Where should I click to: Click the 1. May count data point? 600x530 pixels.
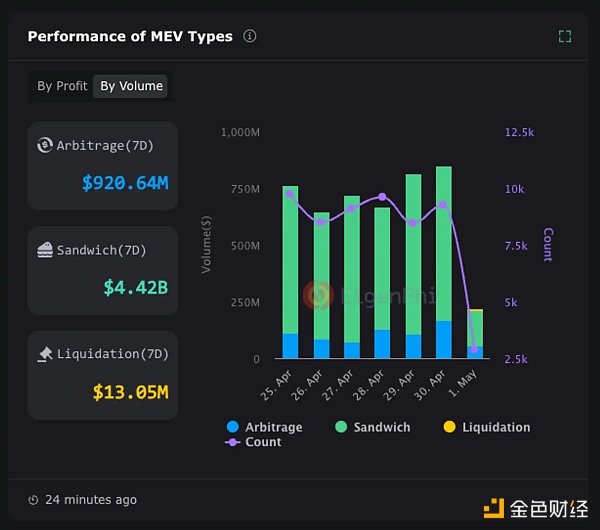(x=474, y=349)
